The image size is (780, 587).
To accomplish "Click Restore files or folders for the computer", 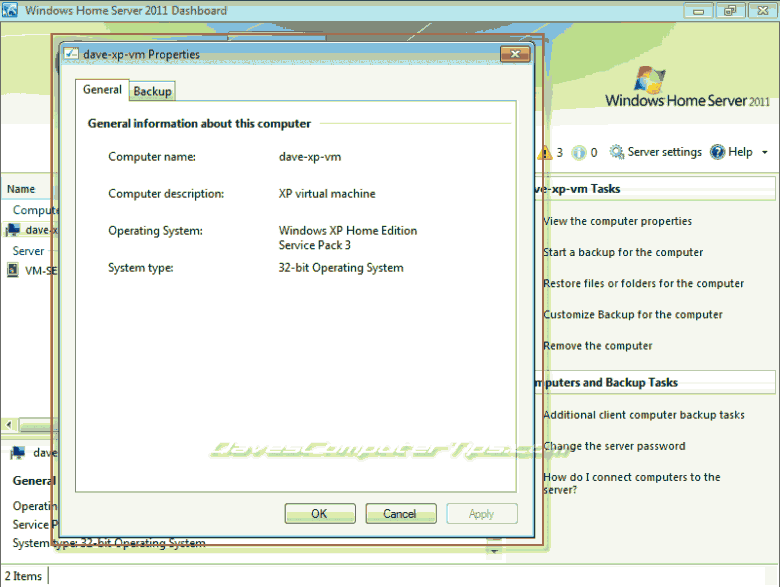I will 643,284.
